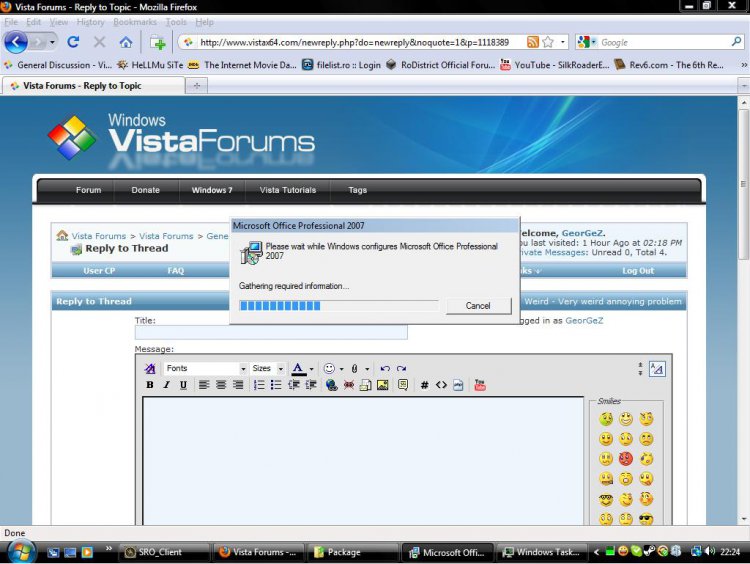Wrap selection in quote tags
750x564 pixels.
click(x=403, y=385)
